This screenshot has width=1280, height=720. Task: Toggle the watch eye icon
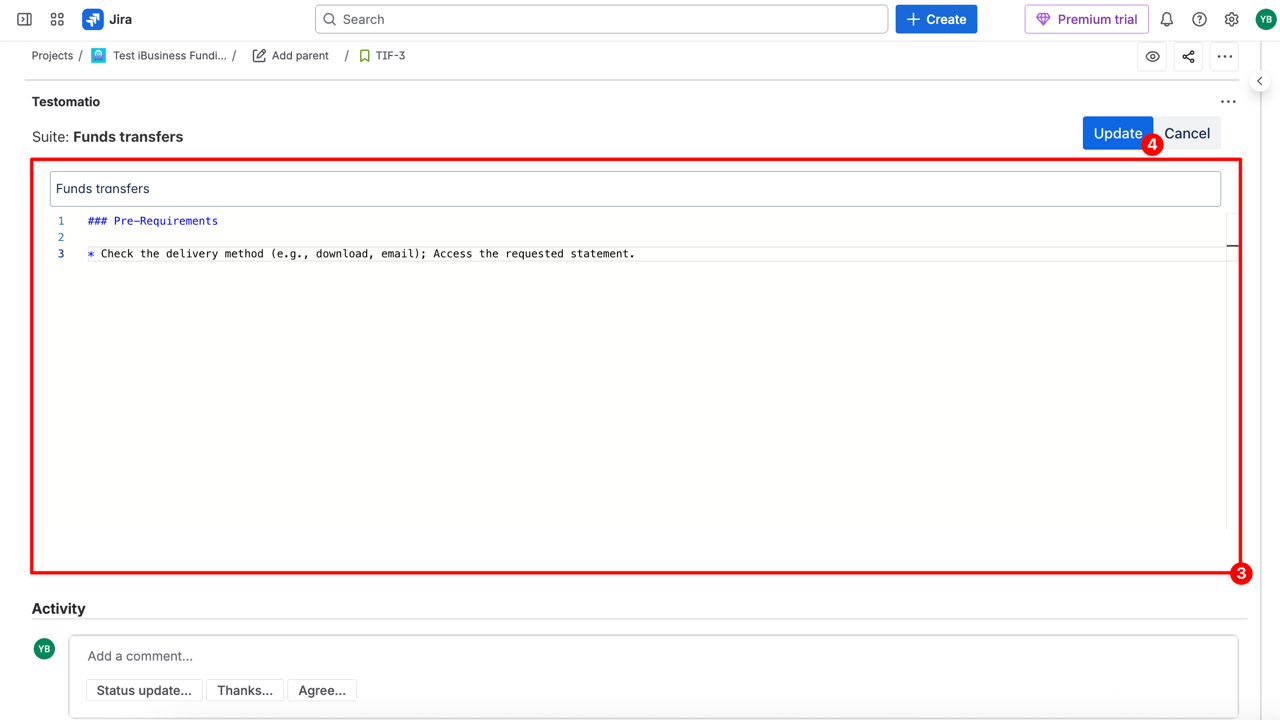[x=1152, y=57]
